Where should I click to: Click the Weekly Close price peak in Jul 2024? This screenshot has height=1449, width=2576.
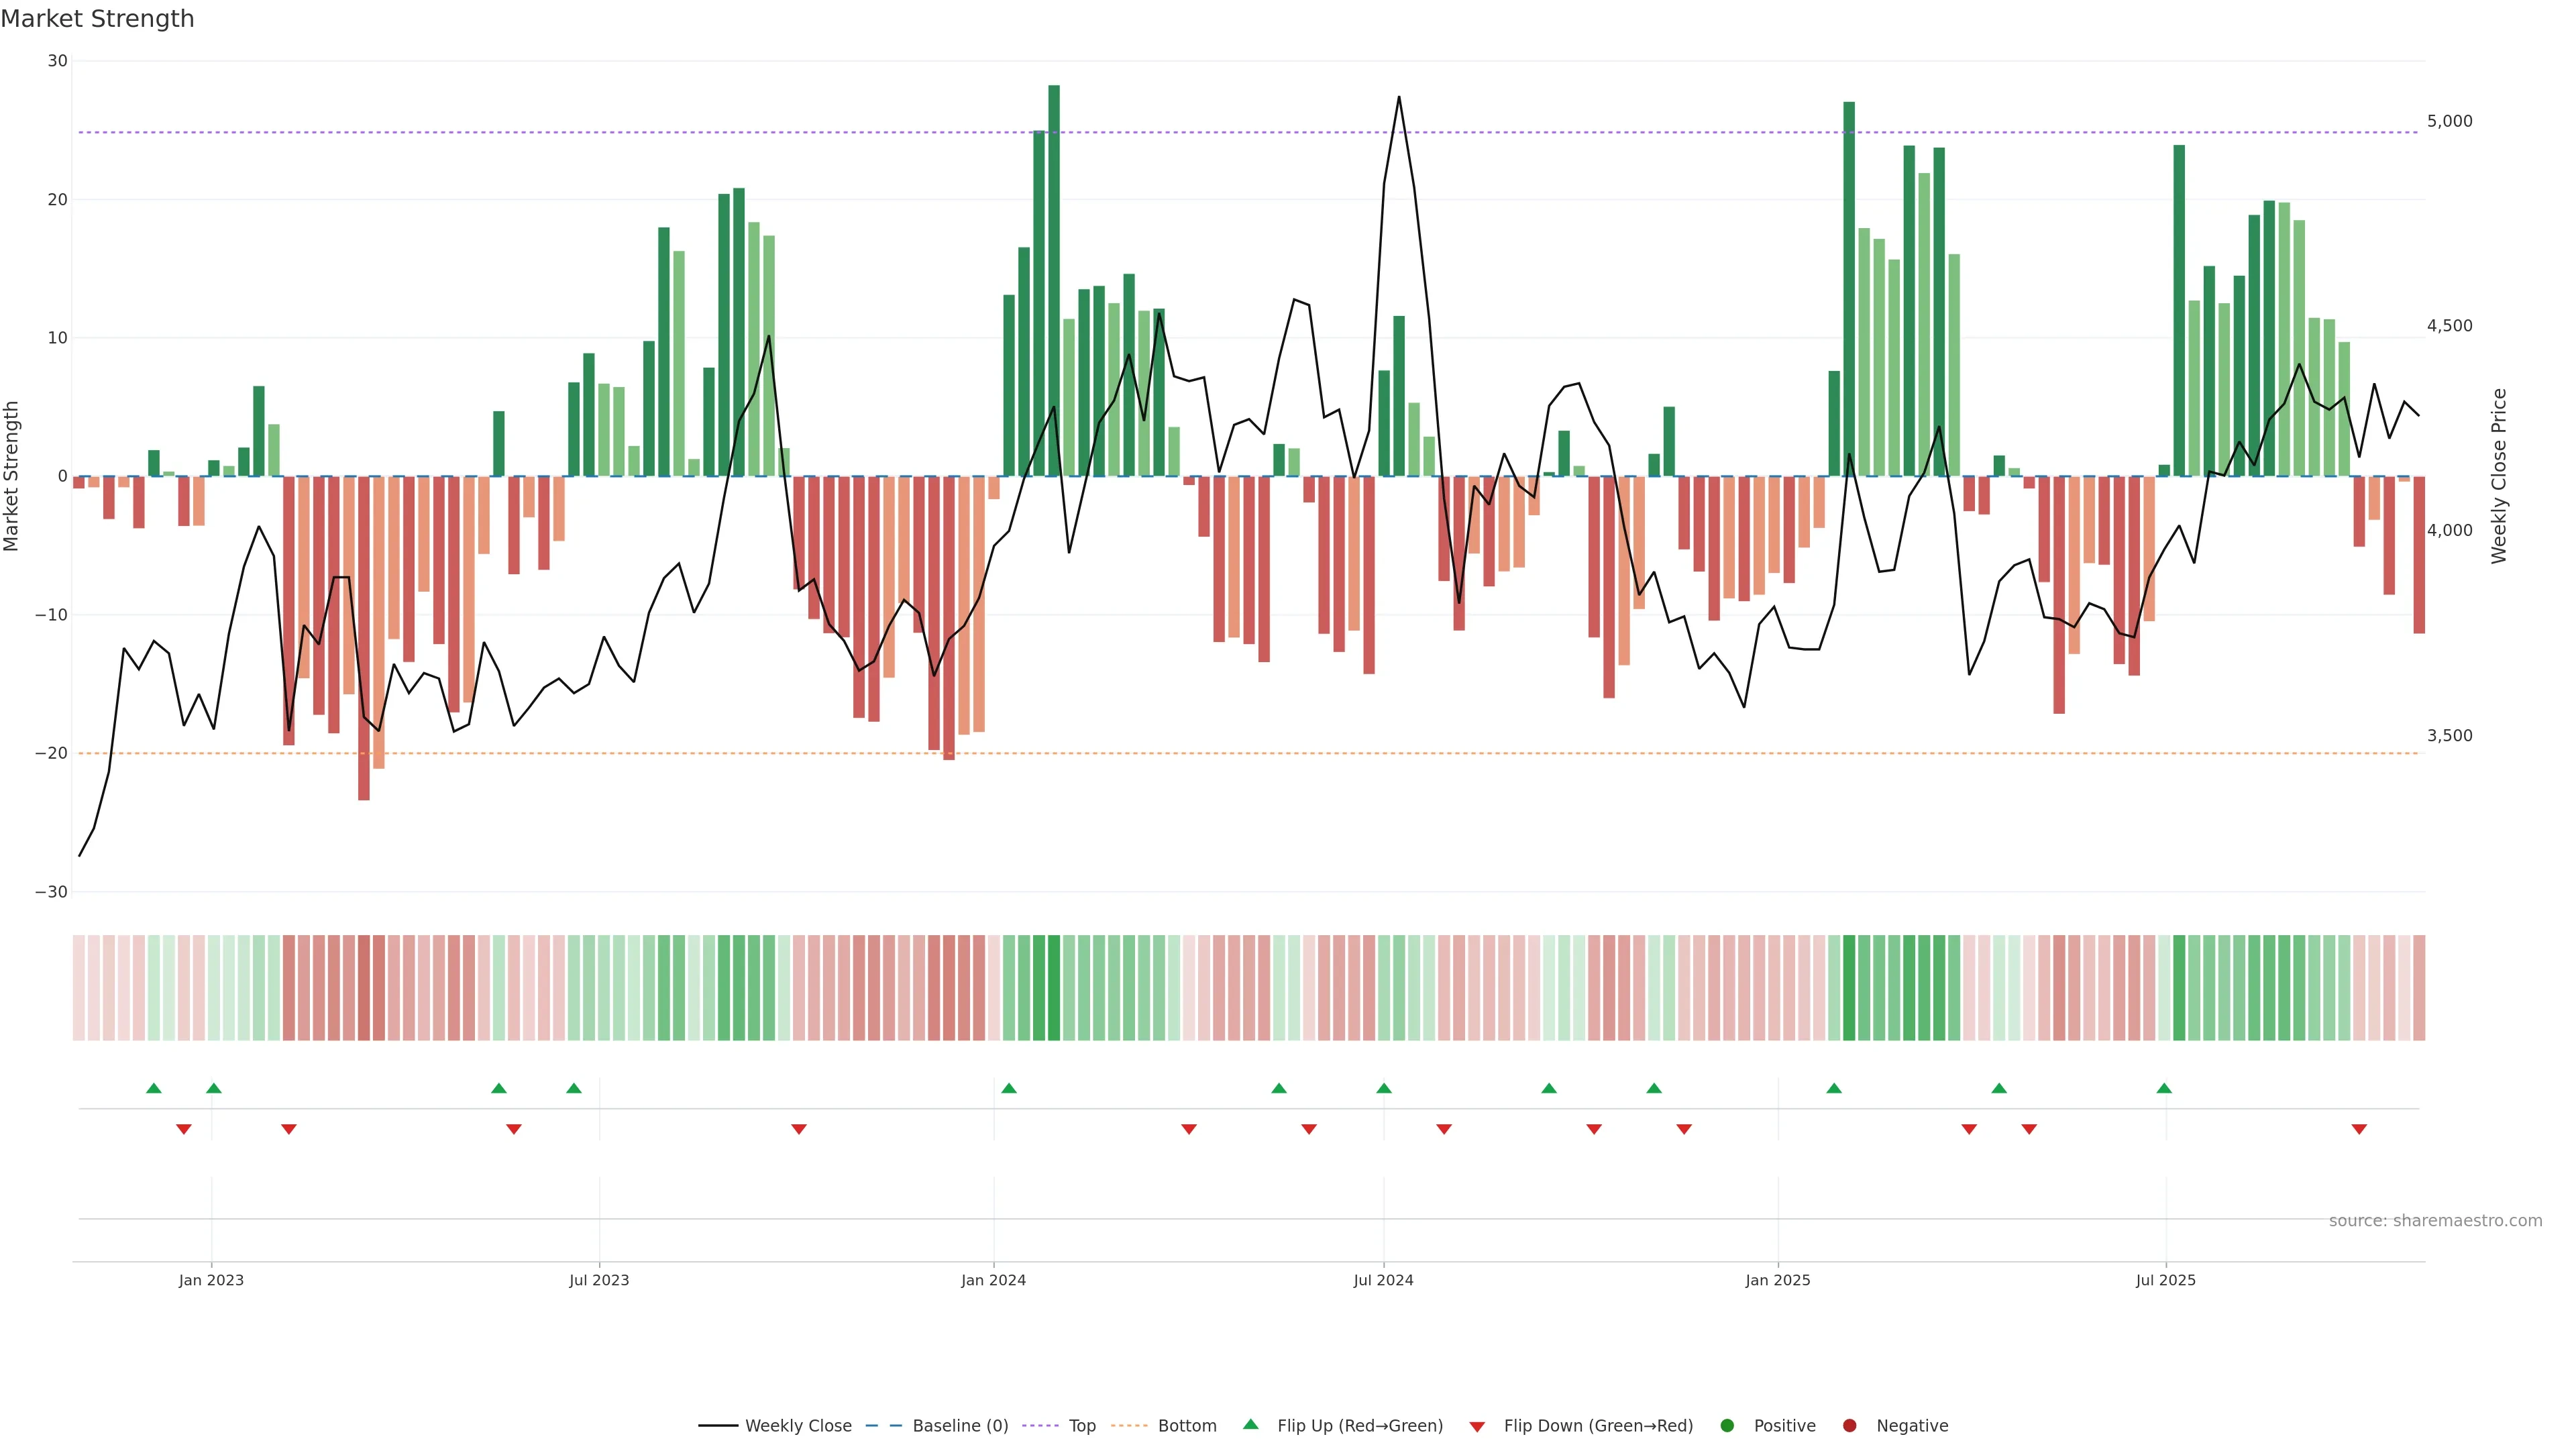(x=1399, y=98)
